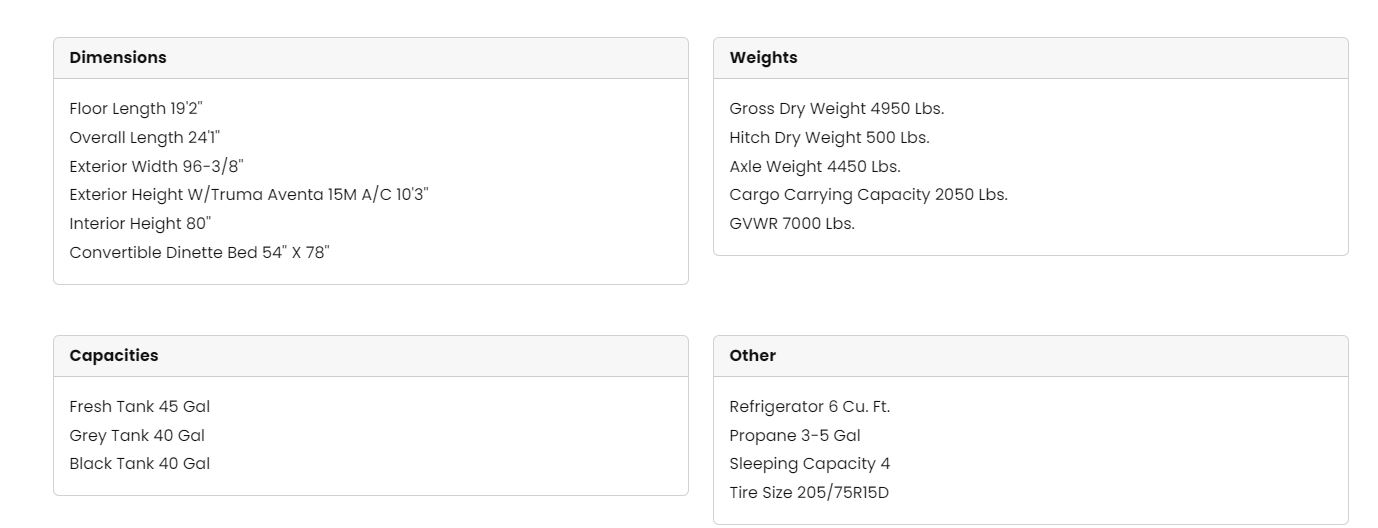Image resolution: width=1378 pixels, height=528 pixels.
Task: Click Convertible Dinette Bed 54" X 78"
Action: (x=199, y=252)
